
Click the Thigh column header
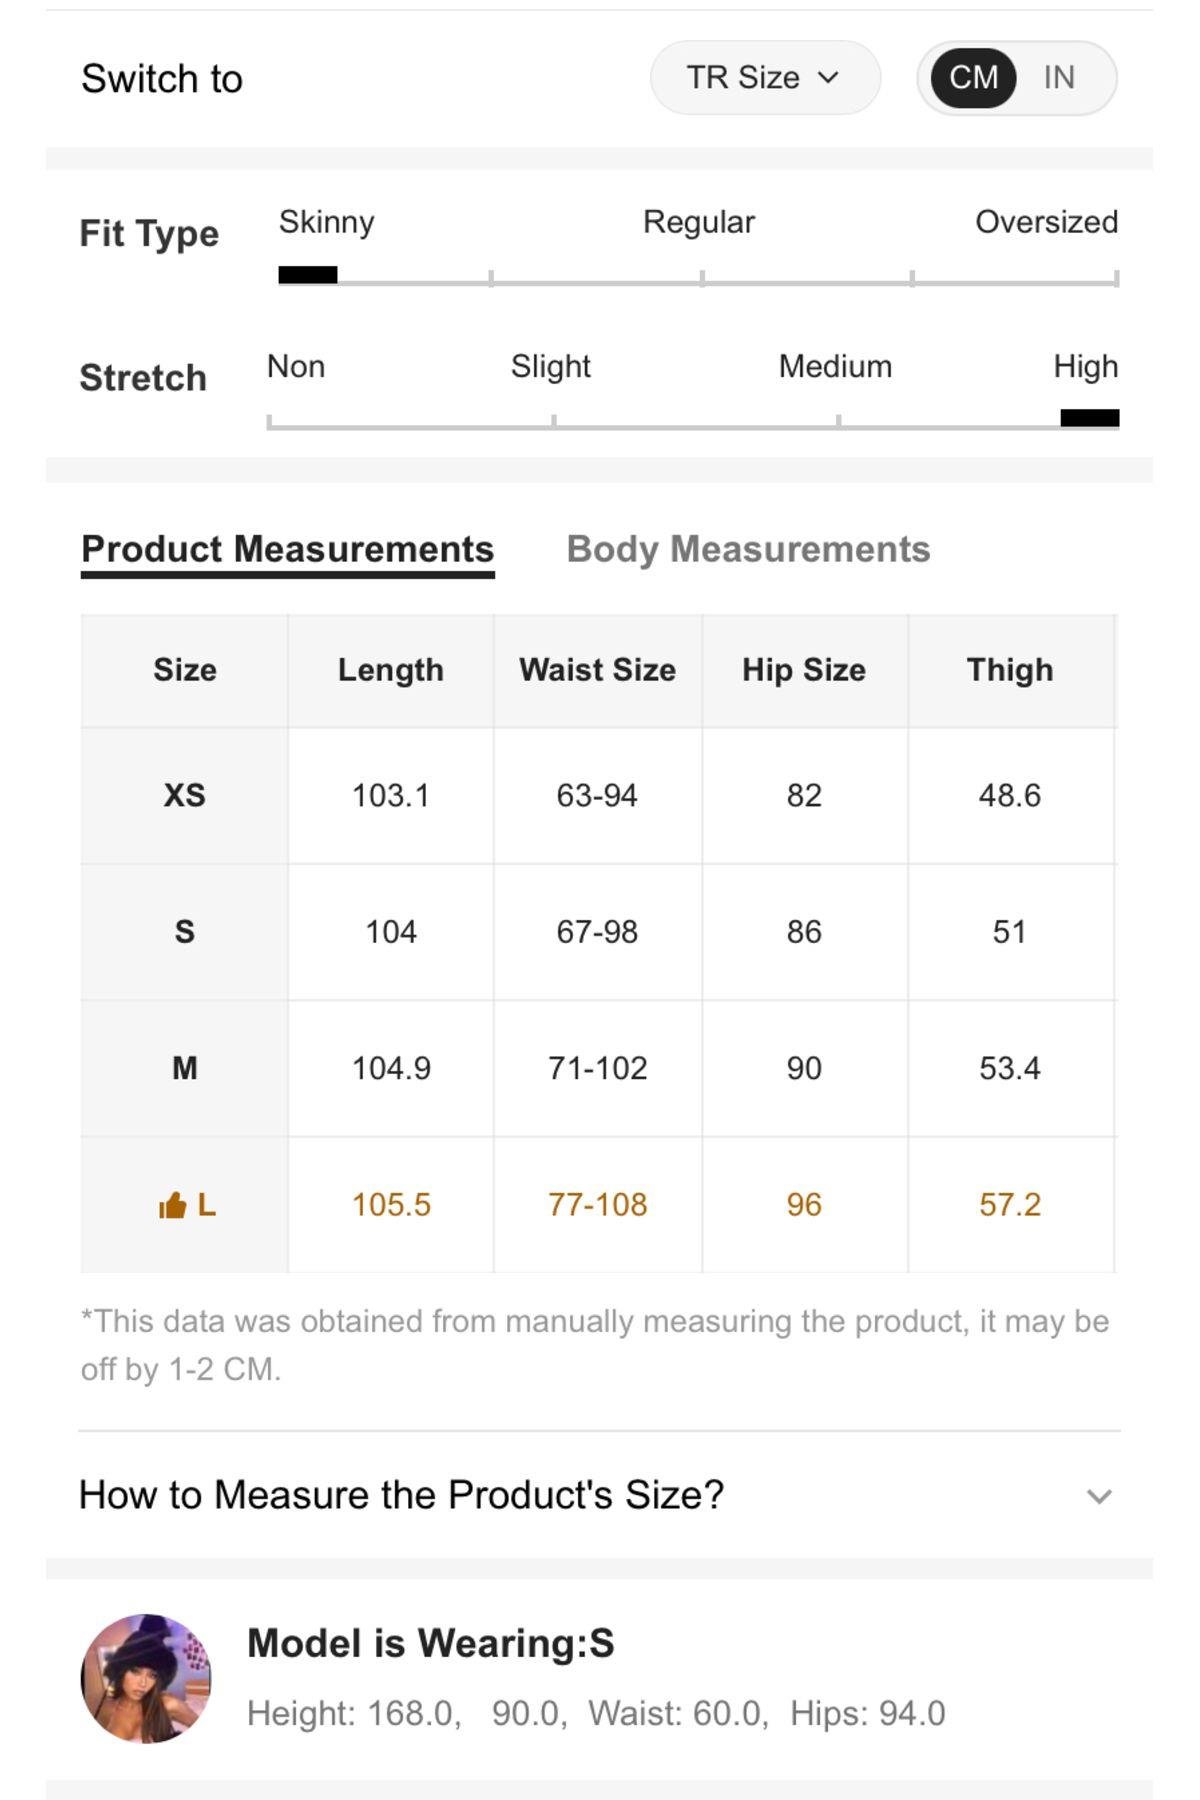pyautogui.click(x=1010, y=670)
